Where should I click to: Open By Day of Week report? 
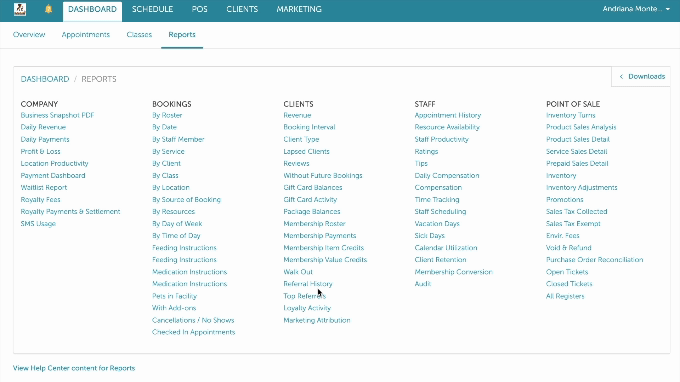pos(177,224)
